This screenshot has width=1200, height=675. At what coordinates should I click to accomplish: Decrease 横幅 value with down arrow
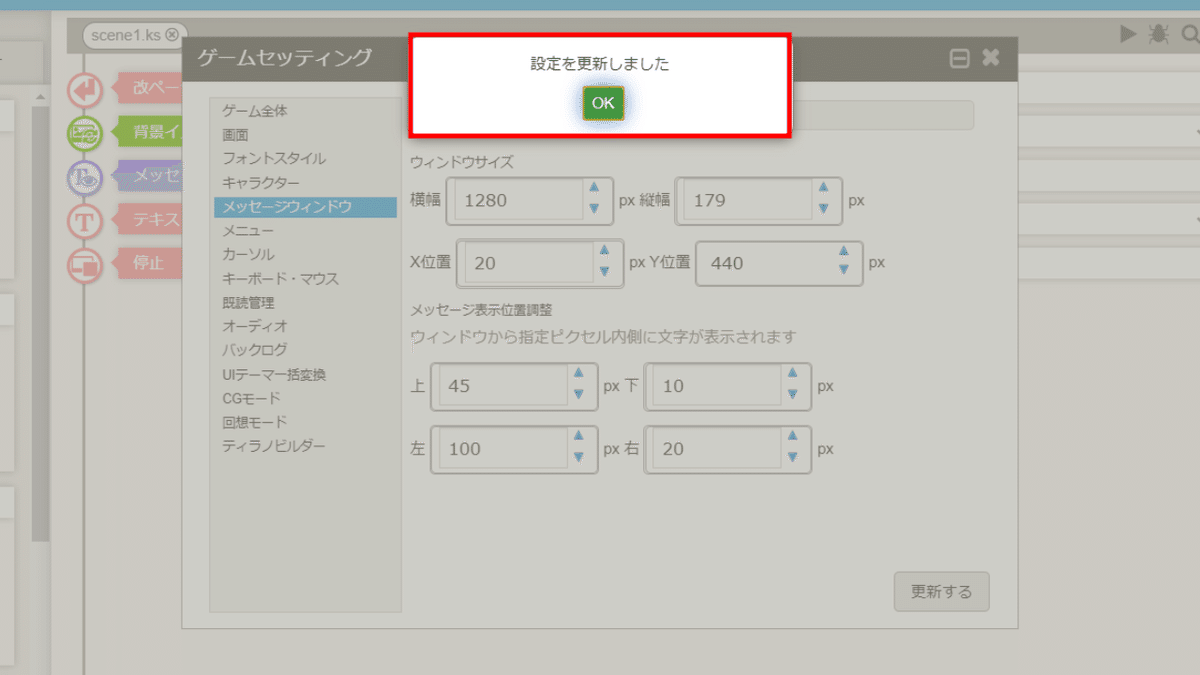coord(594,208)
